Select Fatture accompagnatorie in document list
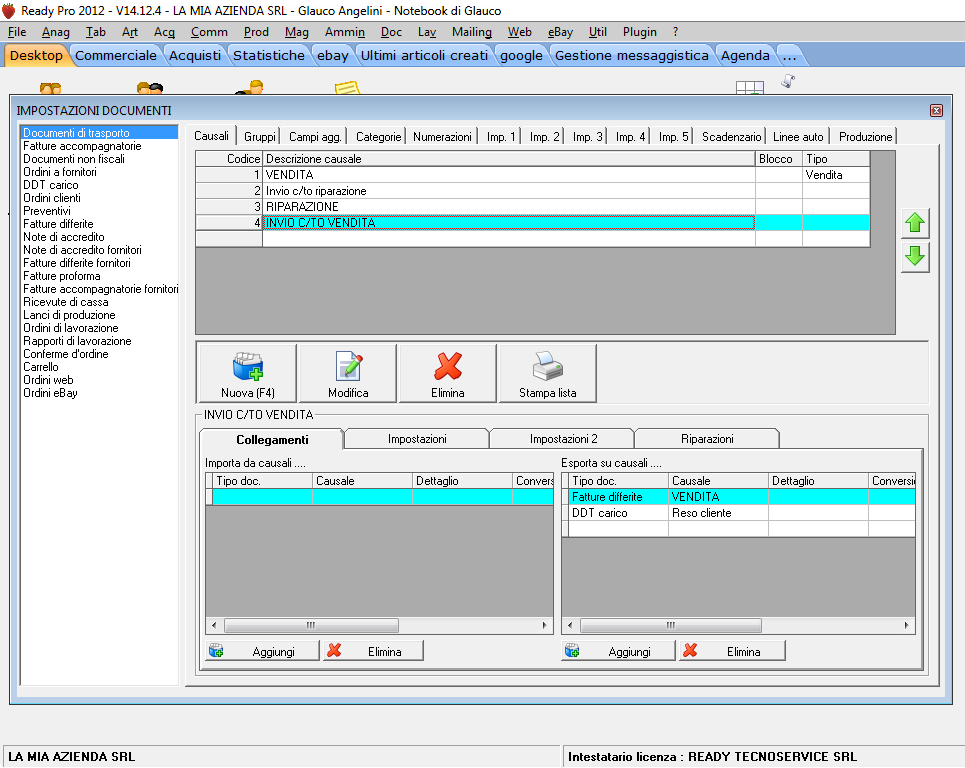 tap(82, 146)
